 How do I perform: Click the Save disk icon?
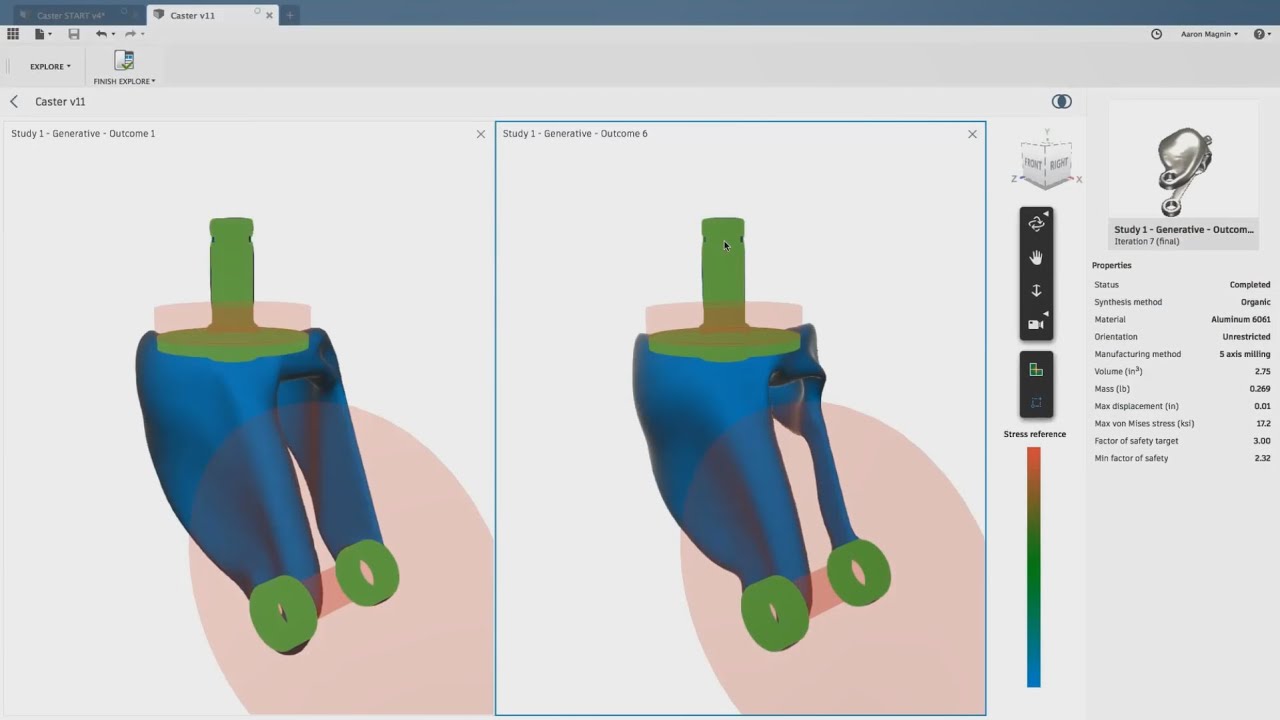pos(74,34)
